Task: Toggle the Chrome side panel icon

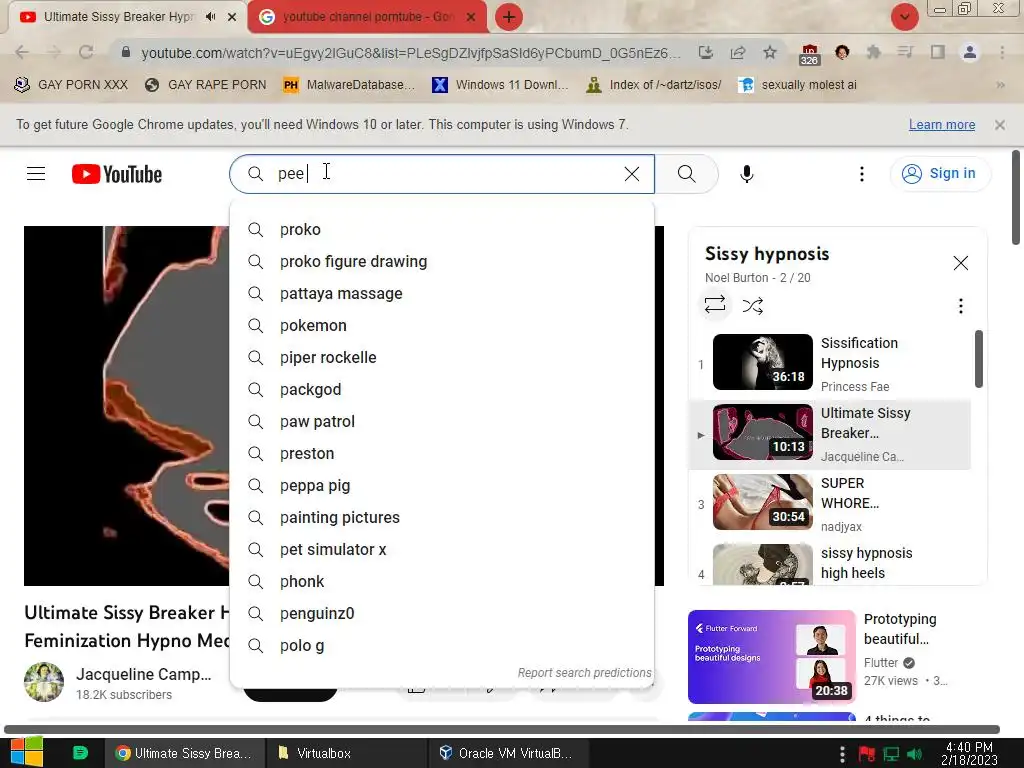Action: [938, 52]
